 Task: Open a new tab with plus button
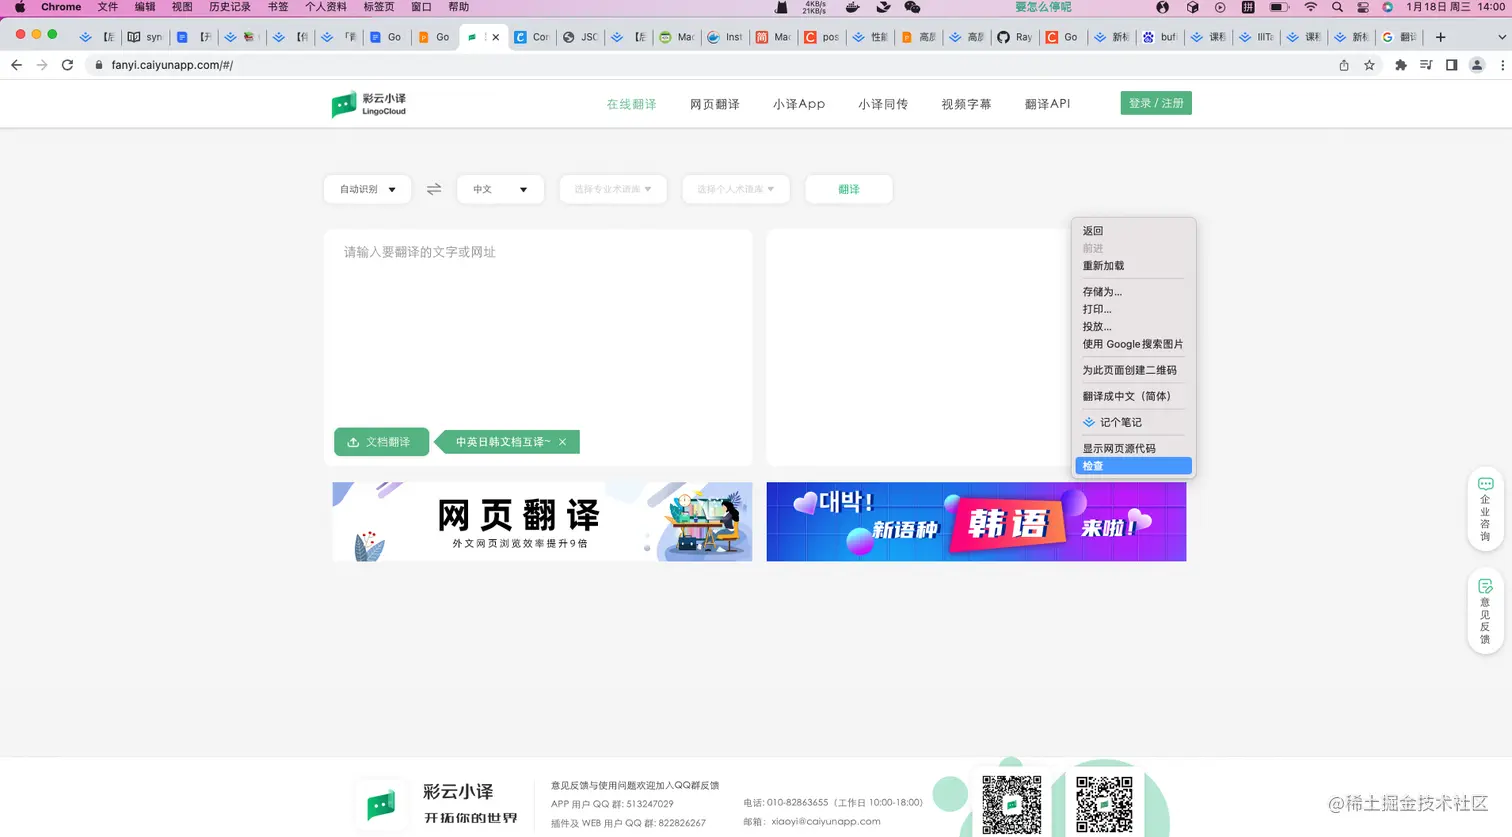tap(1440, 37)
